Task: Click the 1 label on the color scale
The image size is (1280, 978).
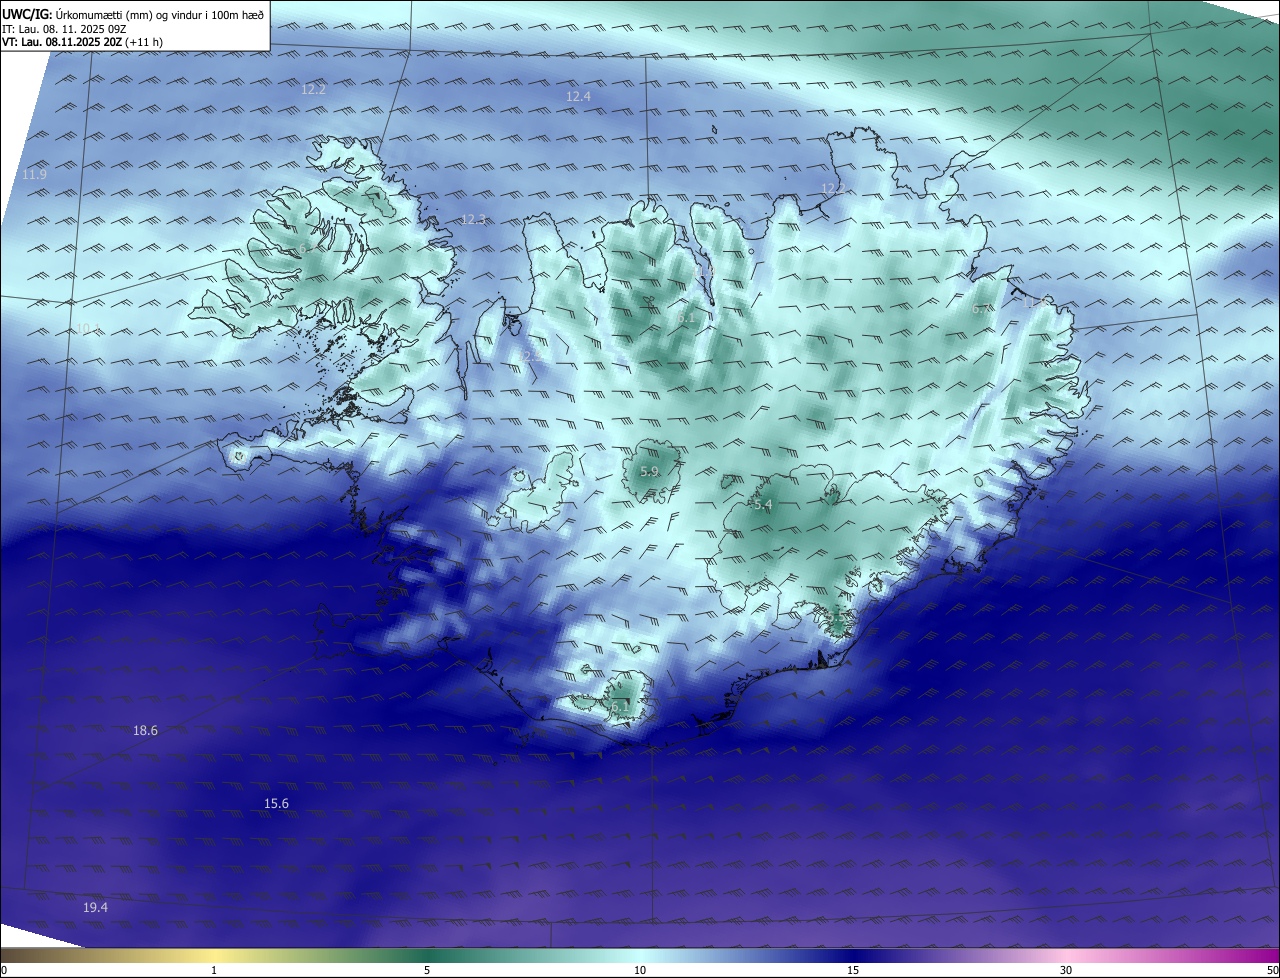Action: (214, 971)
